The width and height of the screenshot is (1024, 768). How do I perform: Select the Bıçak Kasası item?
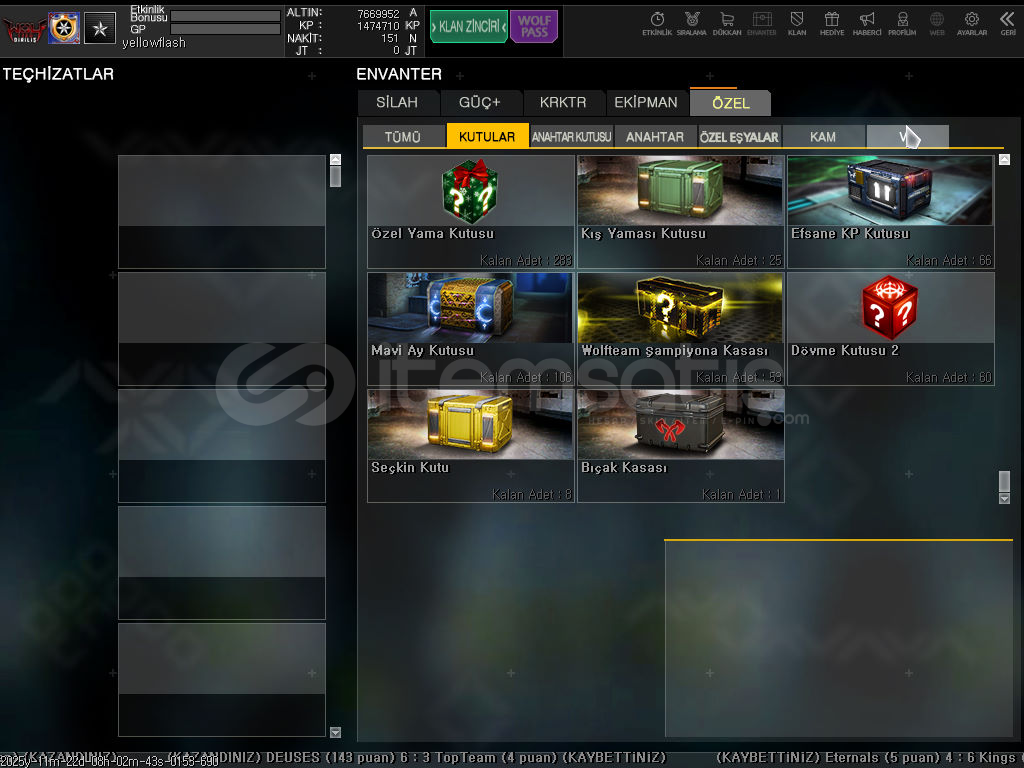tap(680, 445)
